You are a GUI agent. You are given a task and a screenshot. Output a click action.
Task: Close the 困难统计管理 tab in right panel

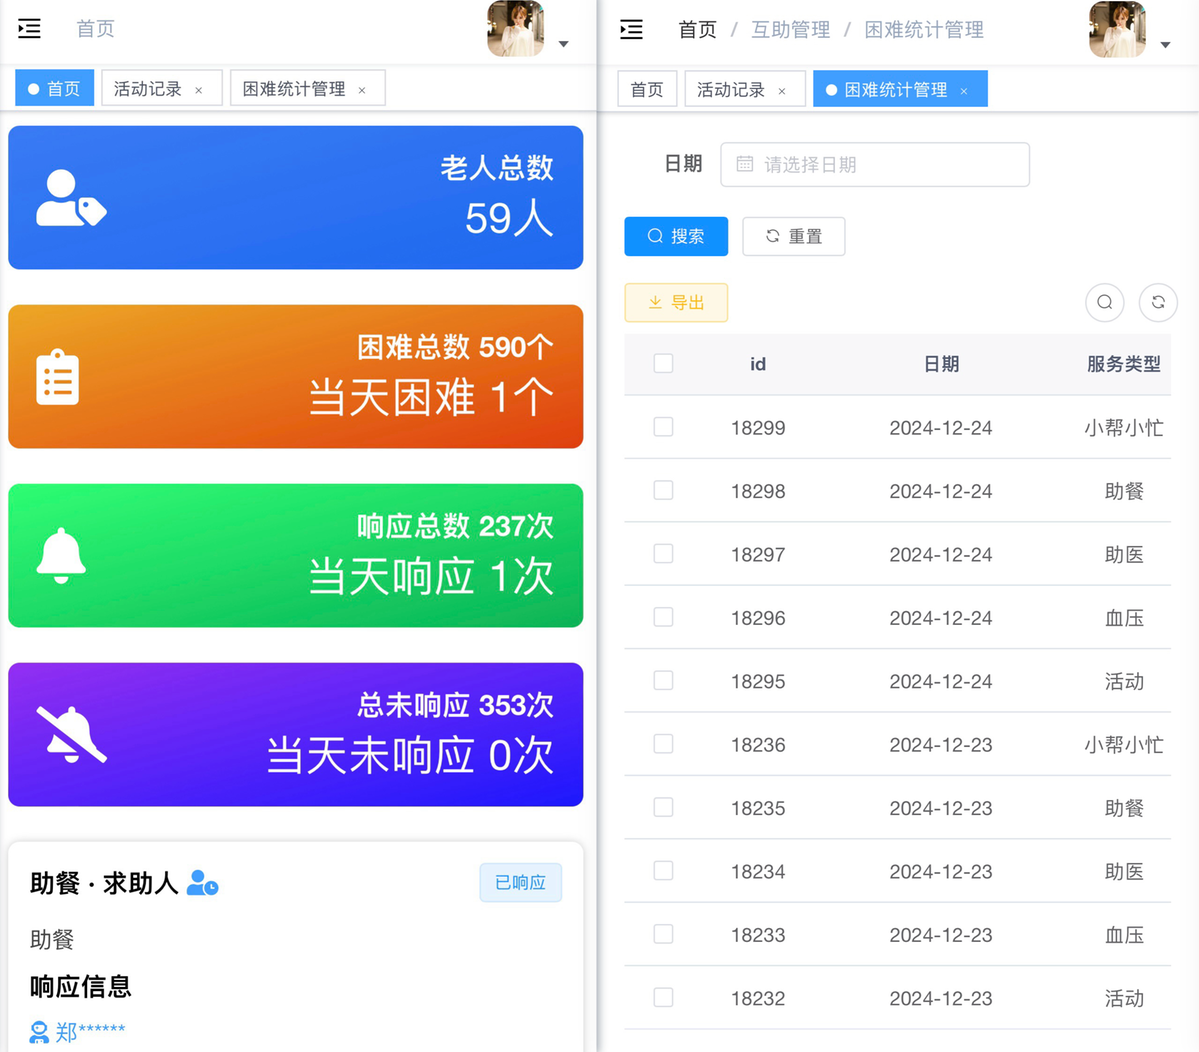click(x=964, y=91)
